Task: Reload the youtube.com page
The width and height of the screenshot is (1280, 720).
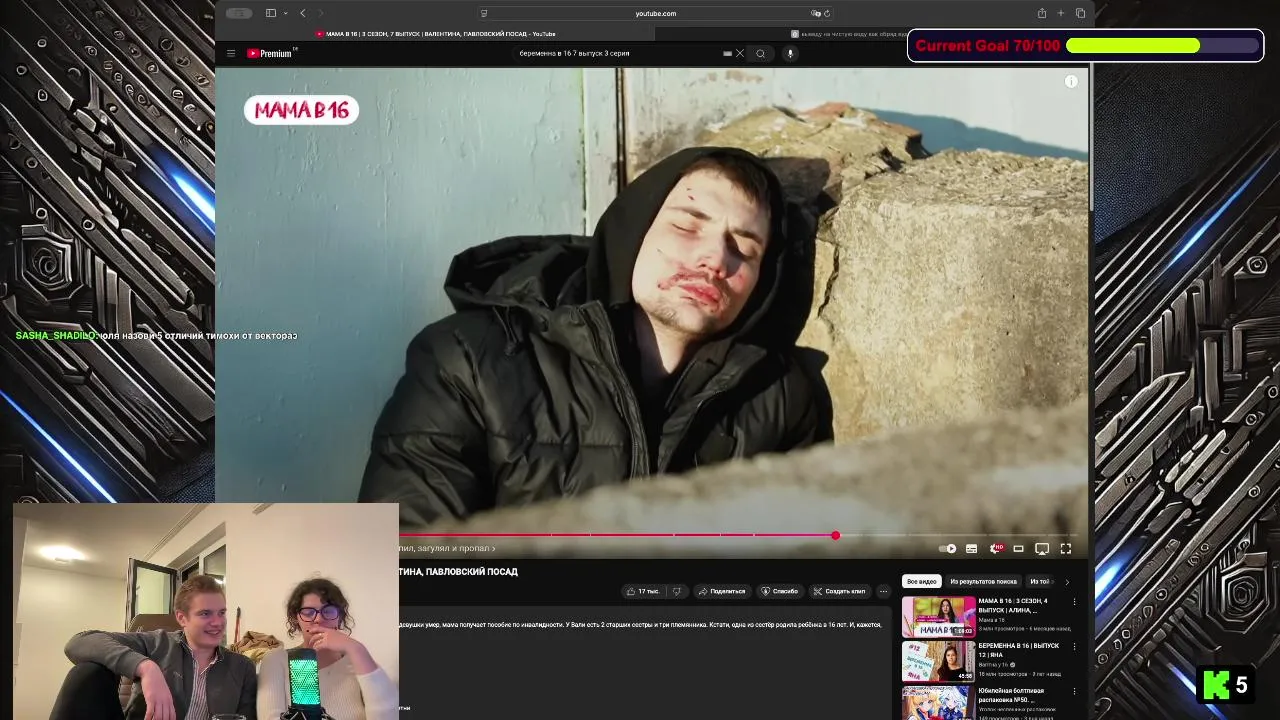Action: point(827,13)
